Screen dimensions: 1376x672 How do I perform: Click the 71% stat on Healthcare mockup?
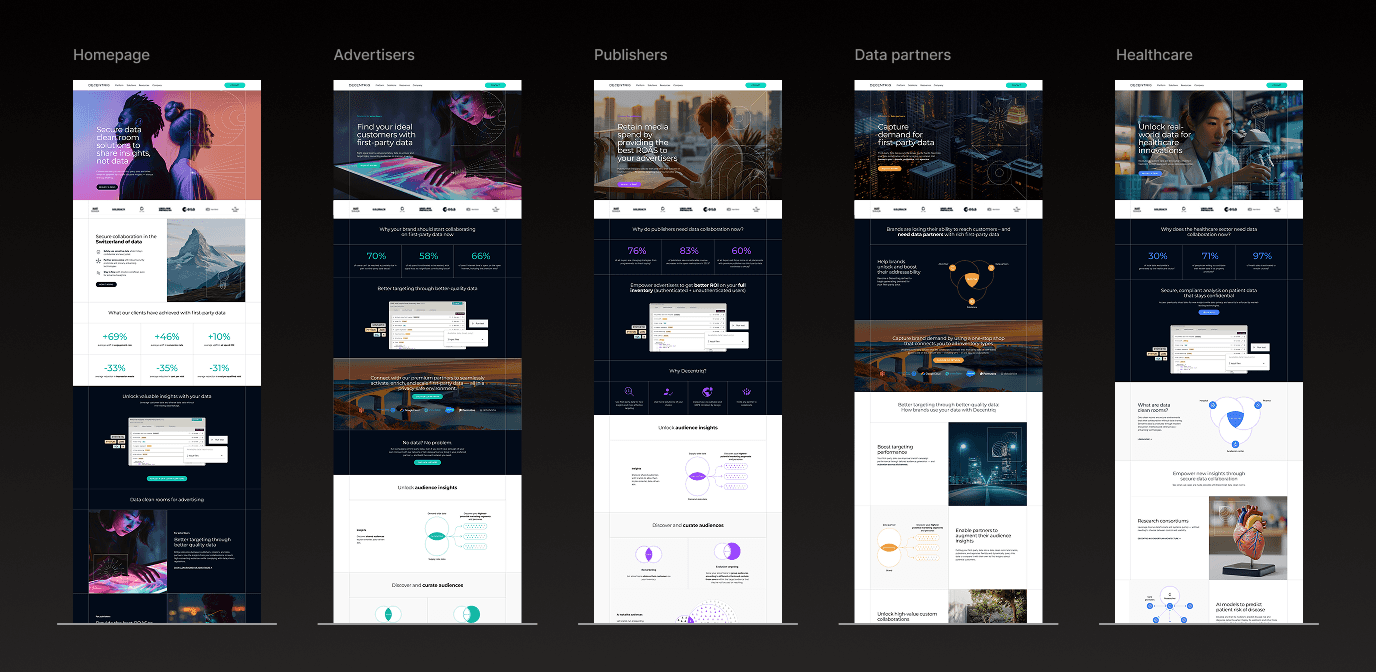click(1210, 256)
